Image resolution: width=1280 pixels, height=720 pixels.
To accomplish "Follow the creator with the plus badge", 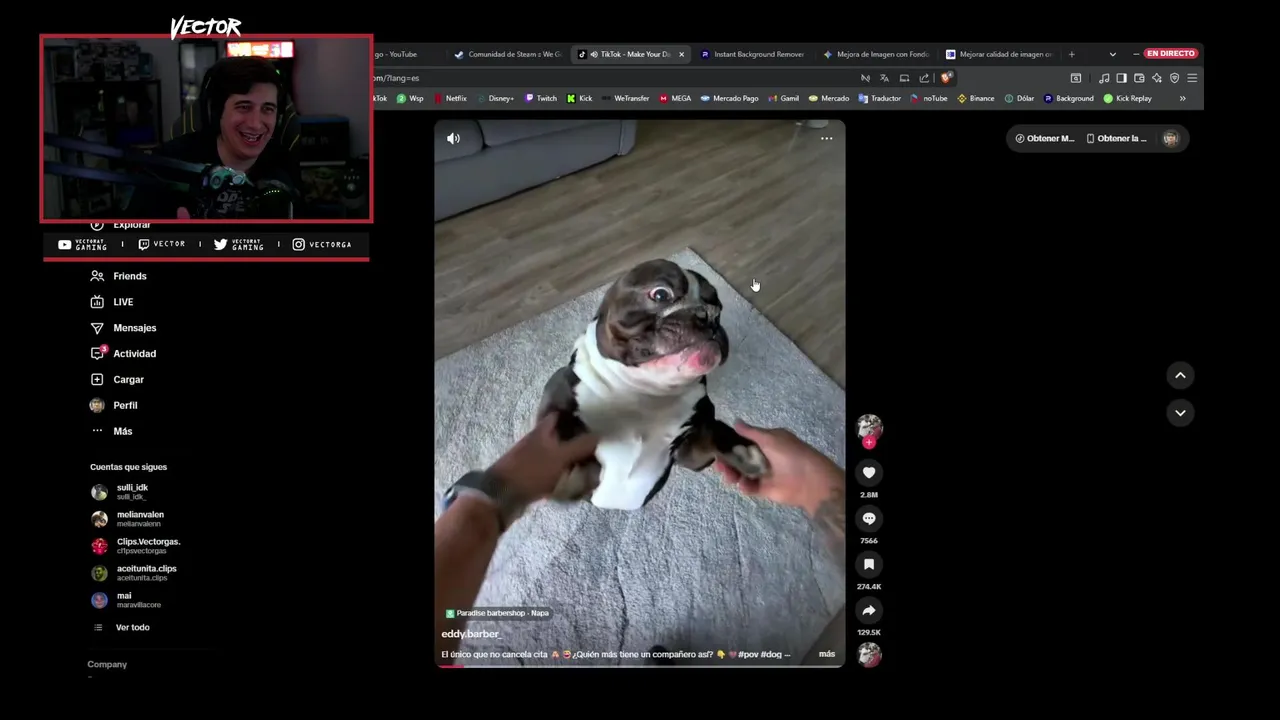I will [869, 442].
